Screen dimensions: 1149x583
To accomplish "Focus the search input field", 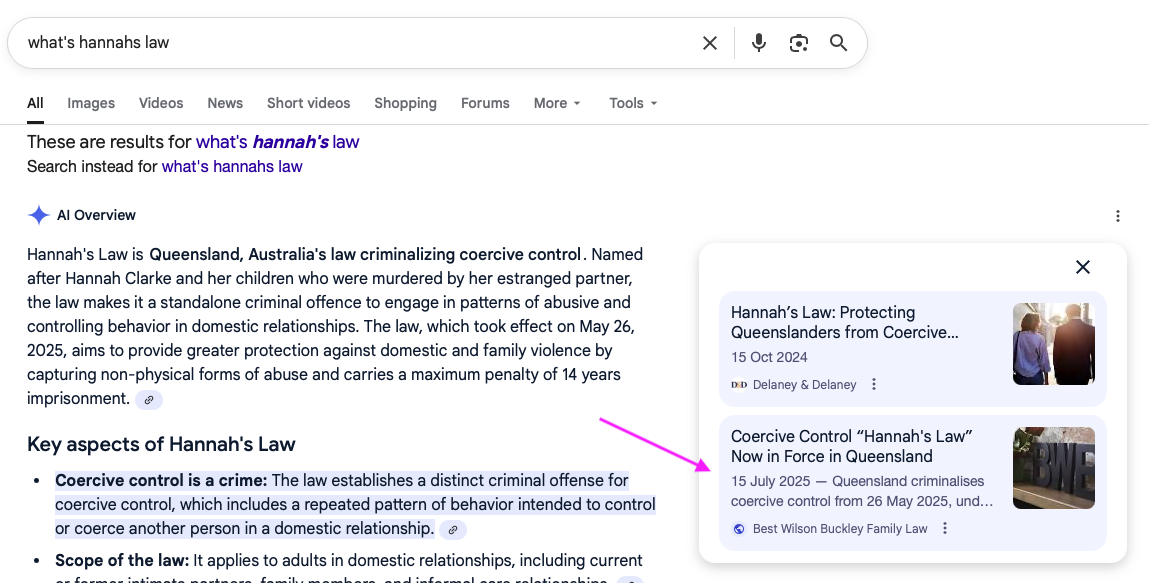I will pos(359,43).
